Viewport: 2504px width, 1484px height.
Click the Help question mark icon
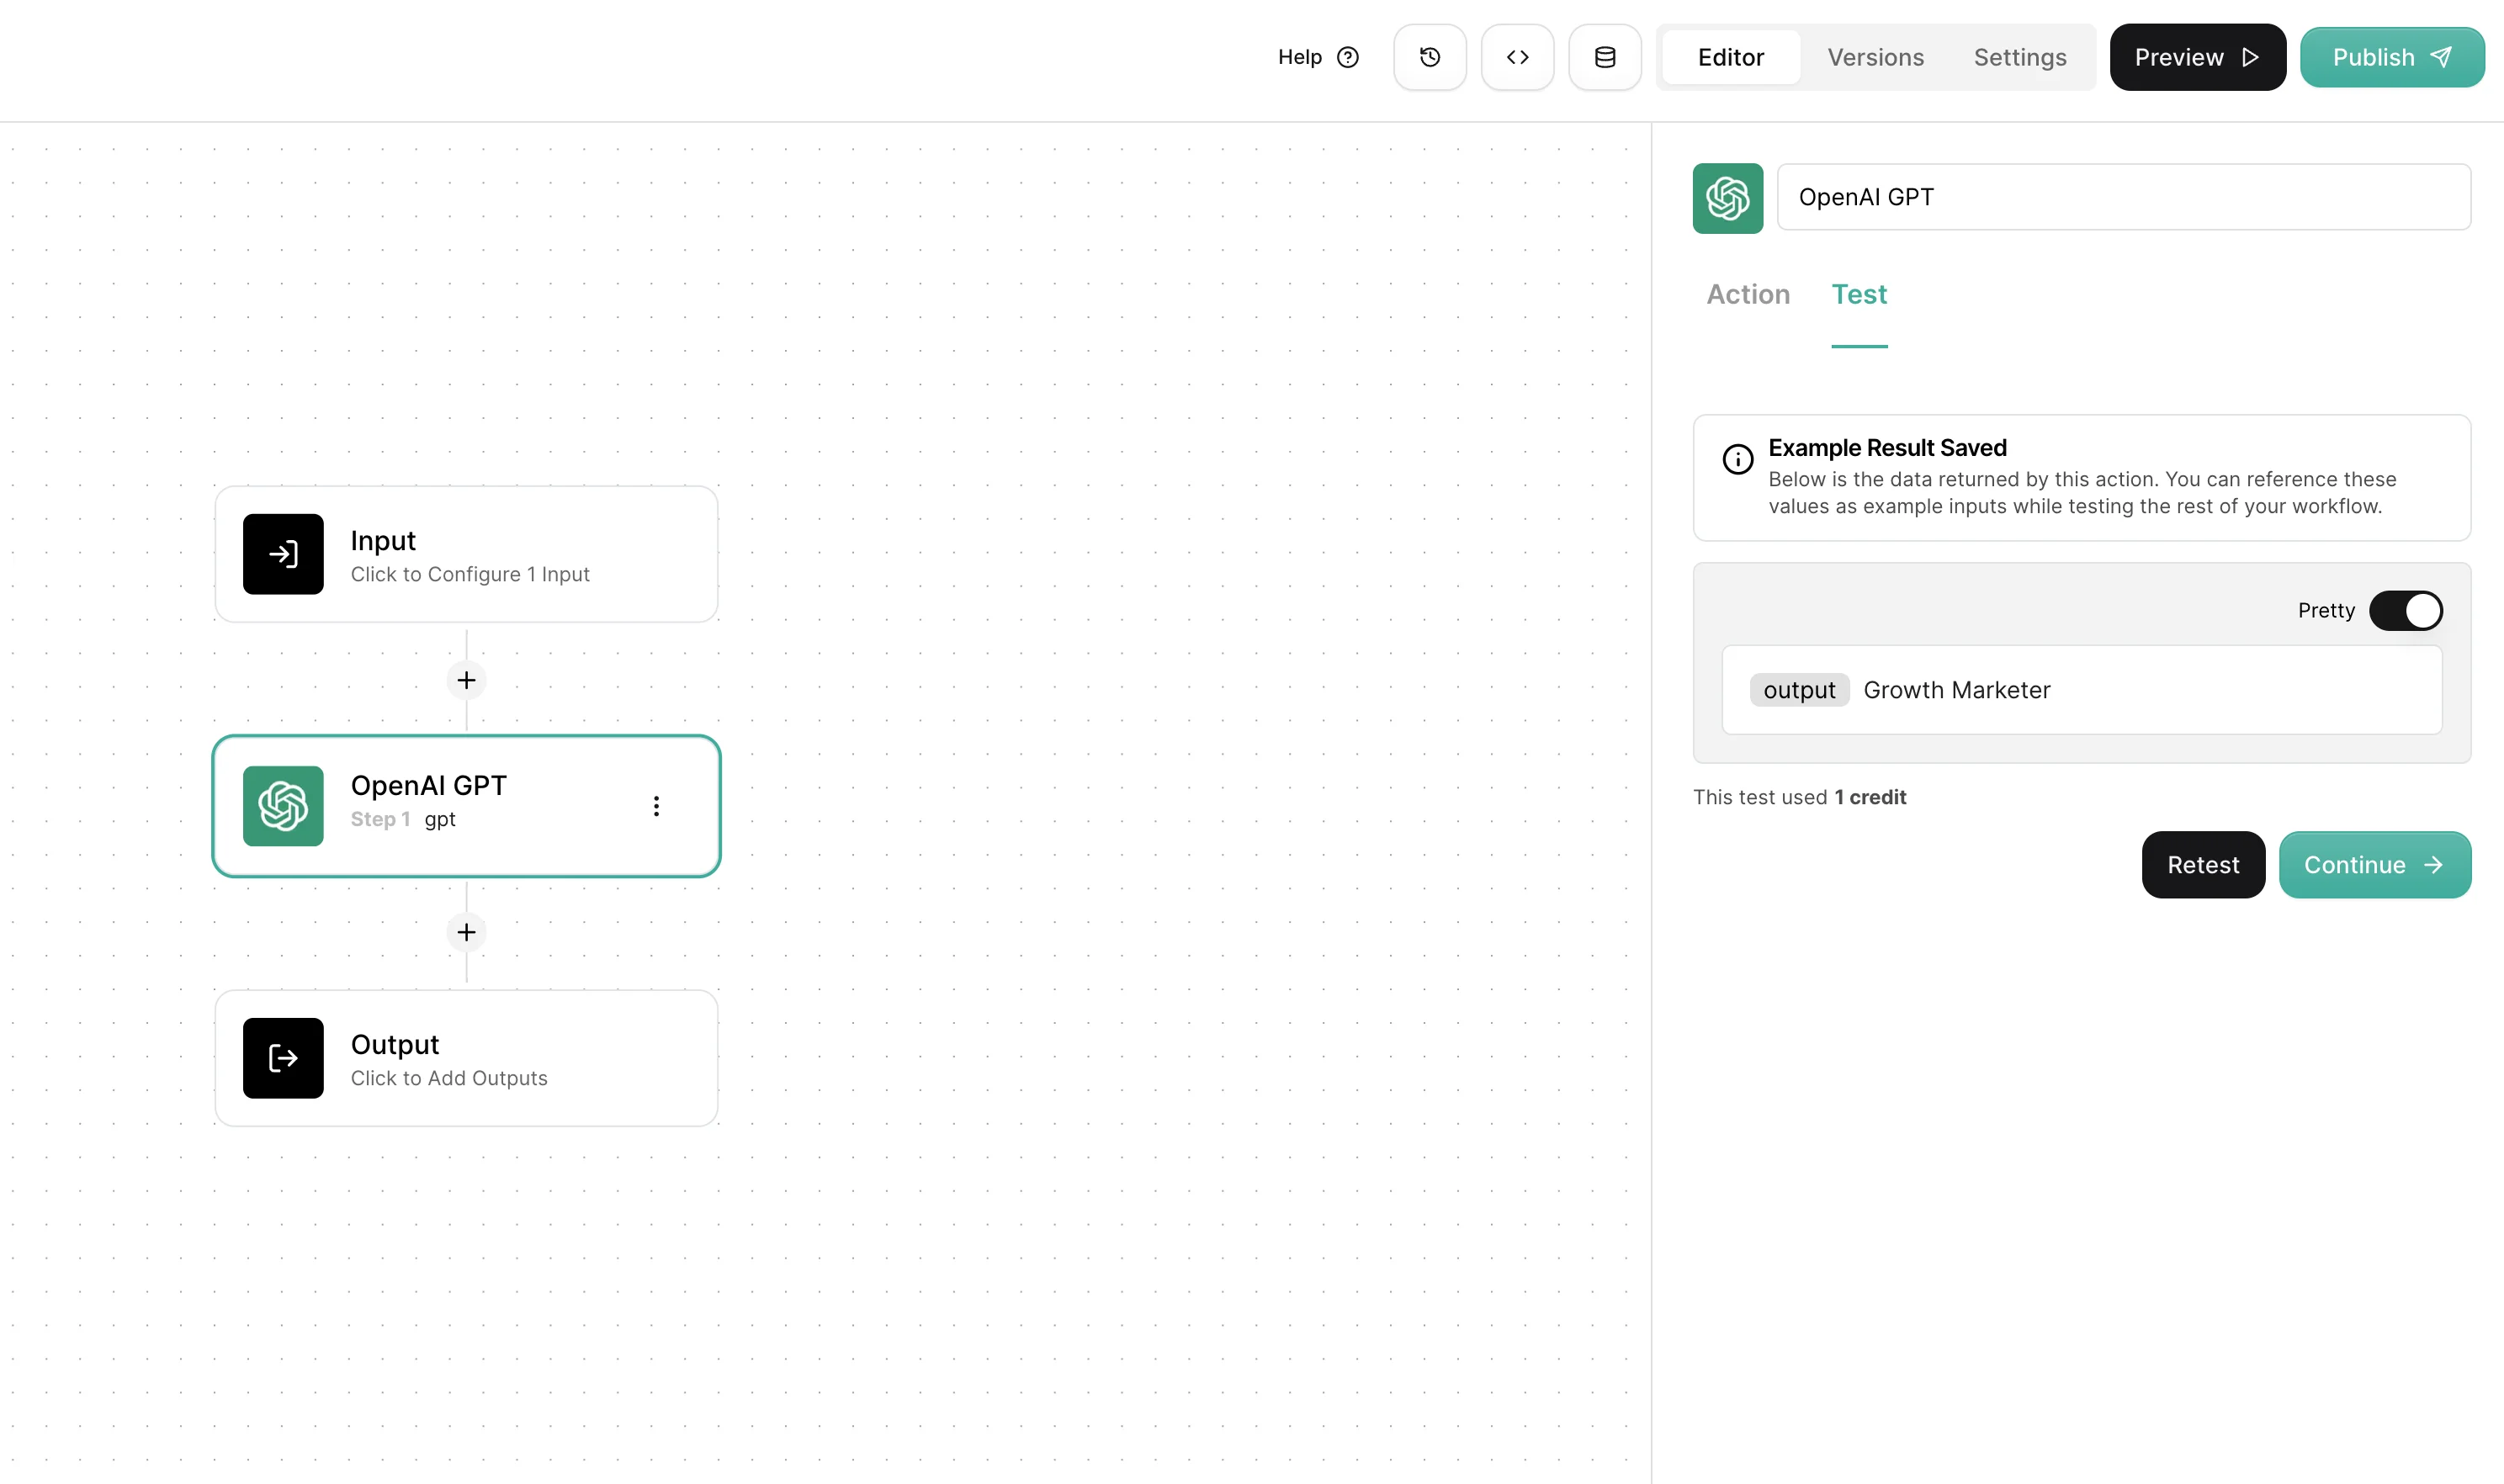1347,57
